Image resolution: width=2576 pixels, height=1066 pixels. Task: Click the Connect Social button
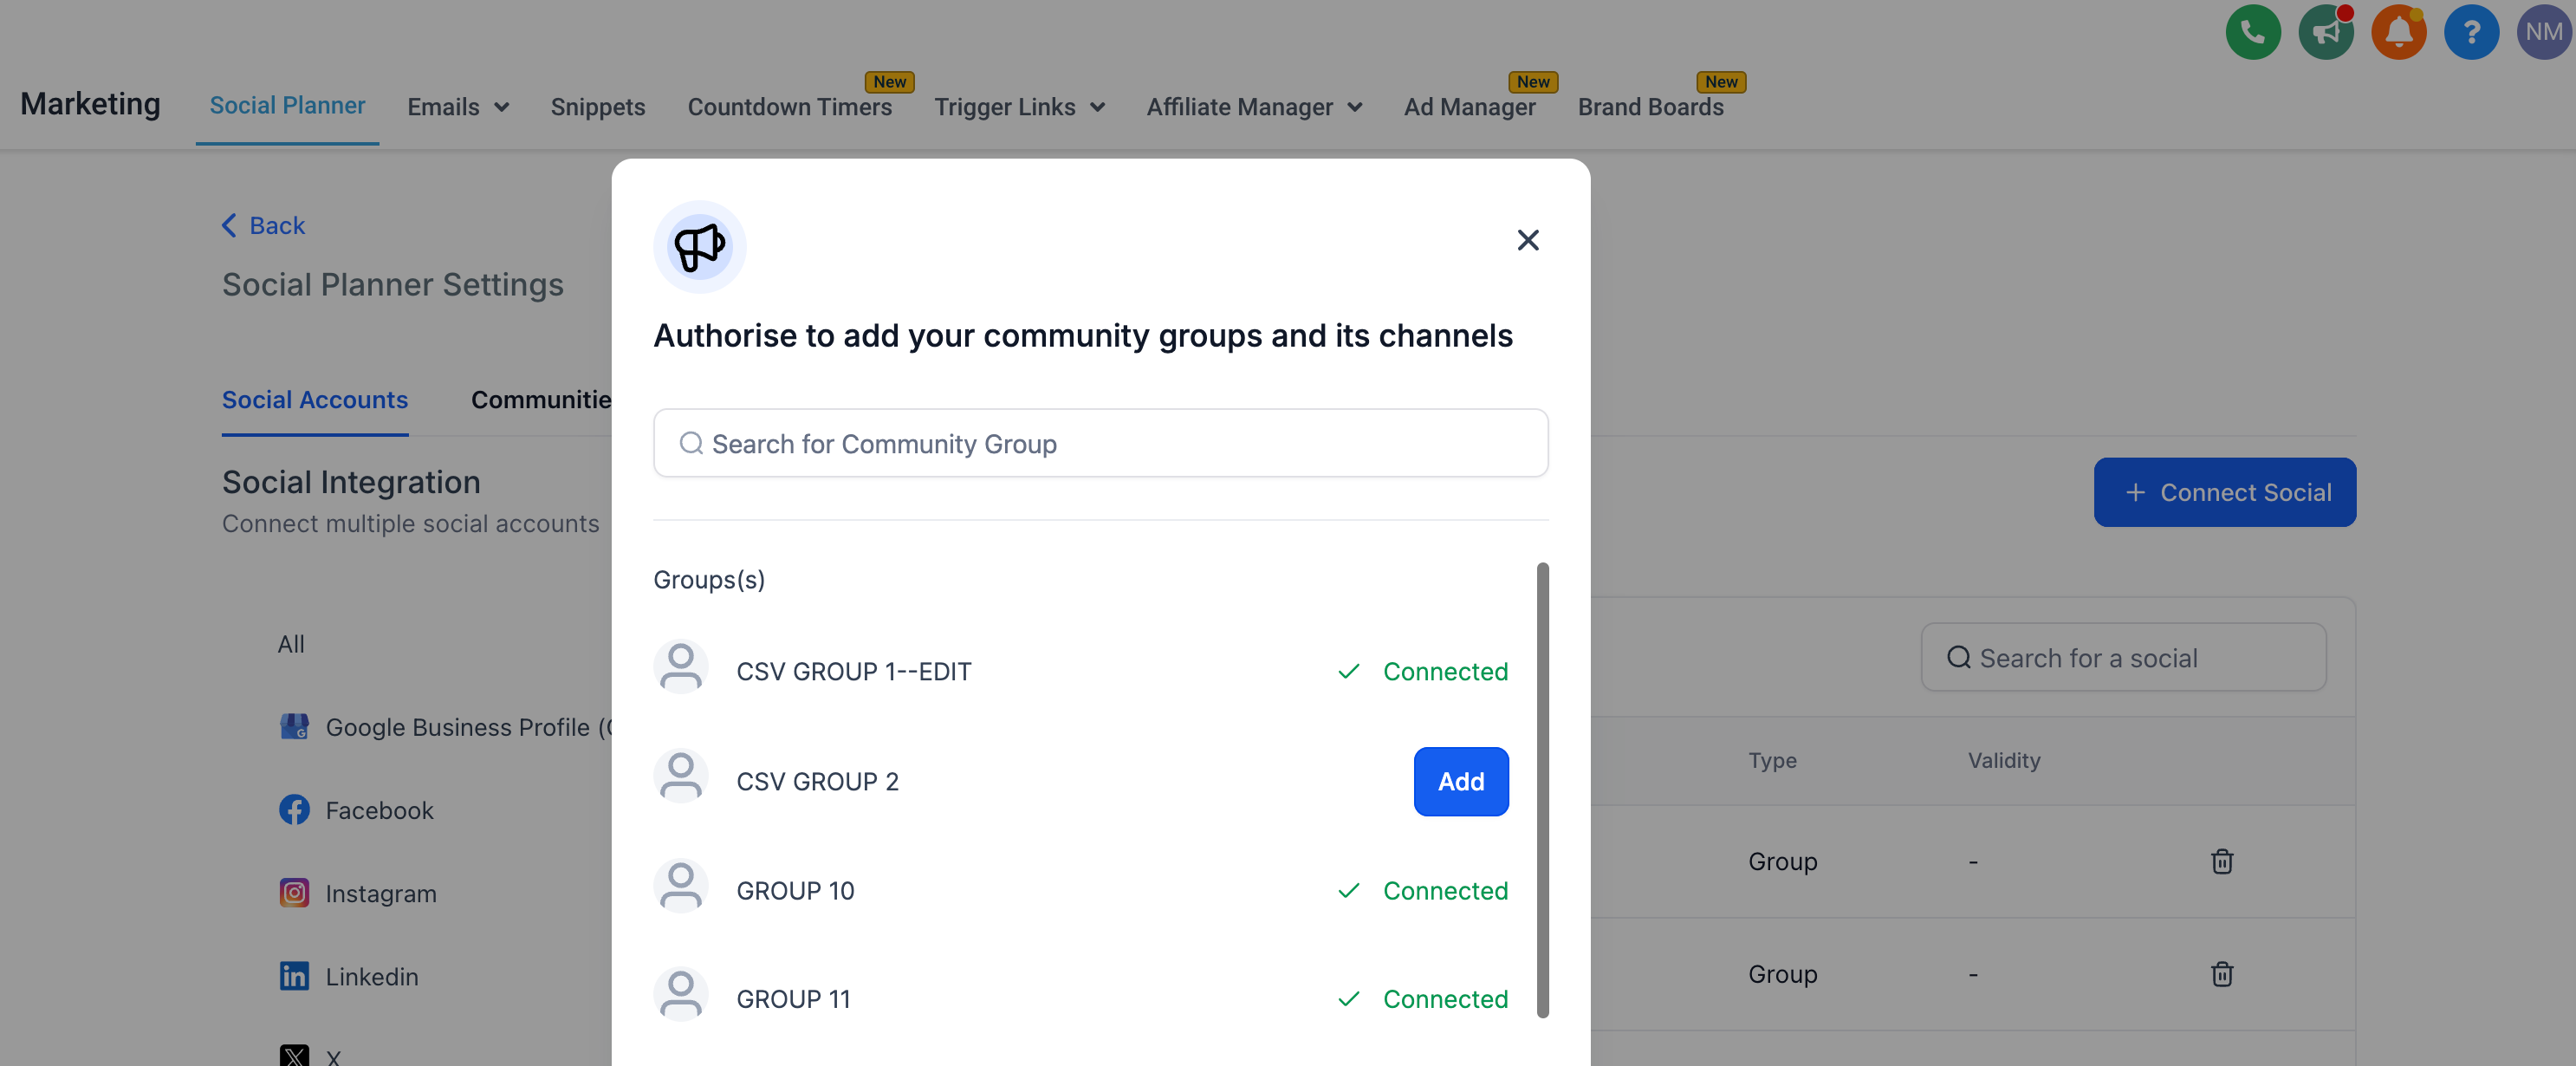(2224, 492)
